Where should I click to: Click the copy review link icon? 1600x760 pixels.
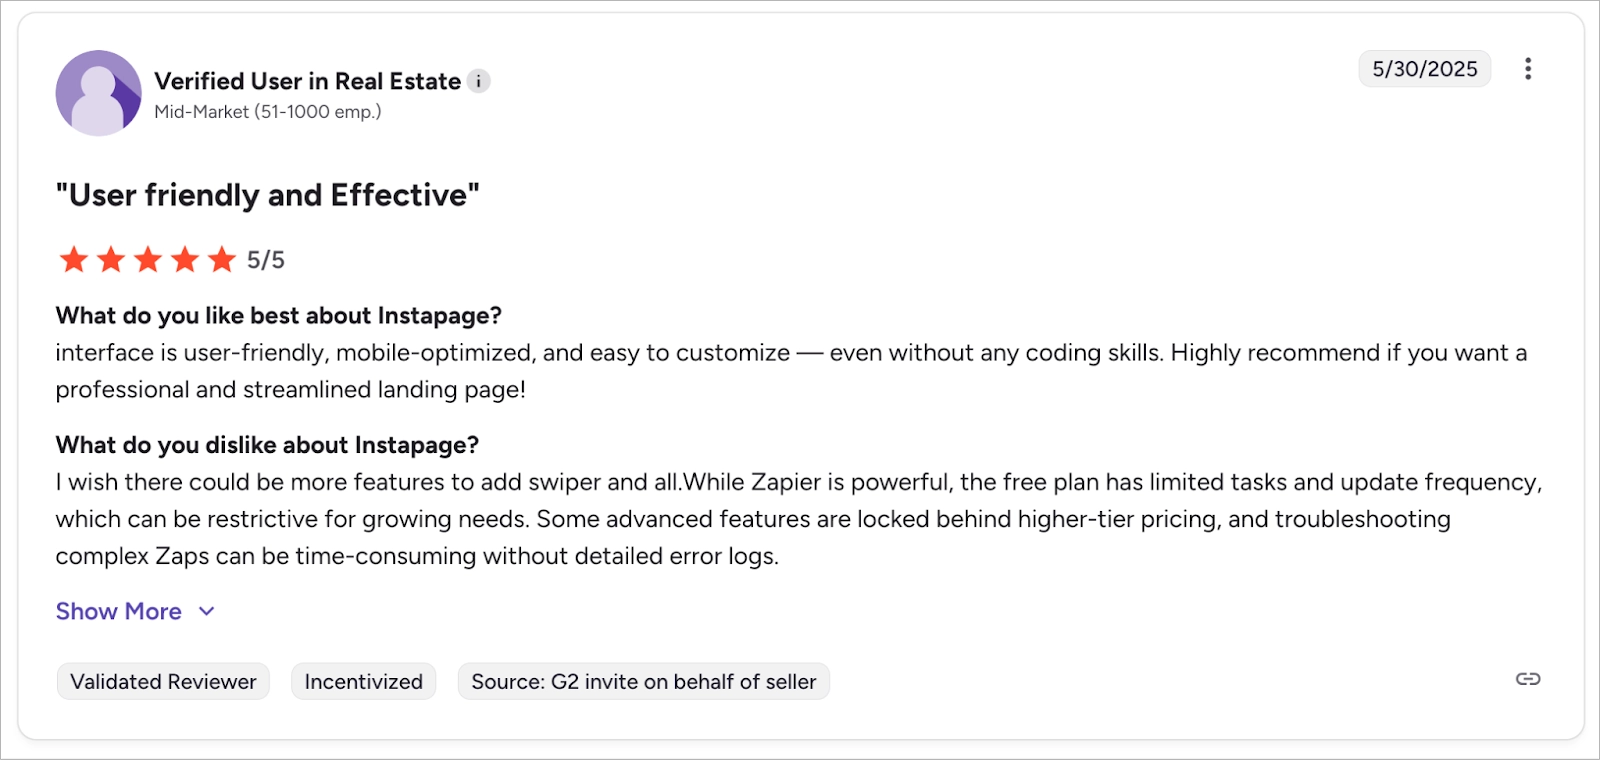[x=1527, y=680]
